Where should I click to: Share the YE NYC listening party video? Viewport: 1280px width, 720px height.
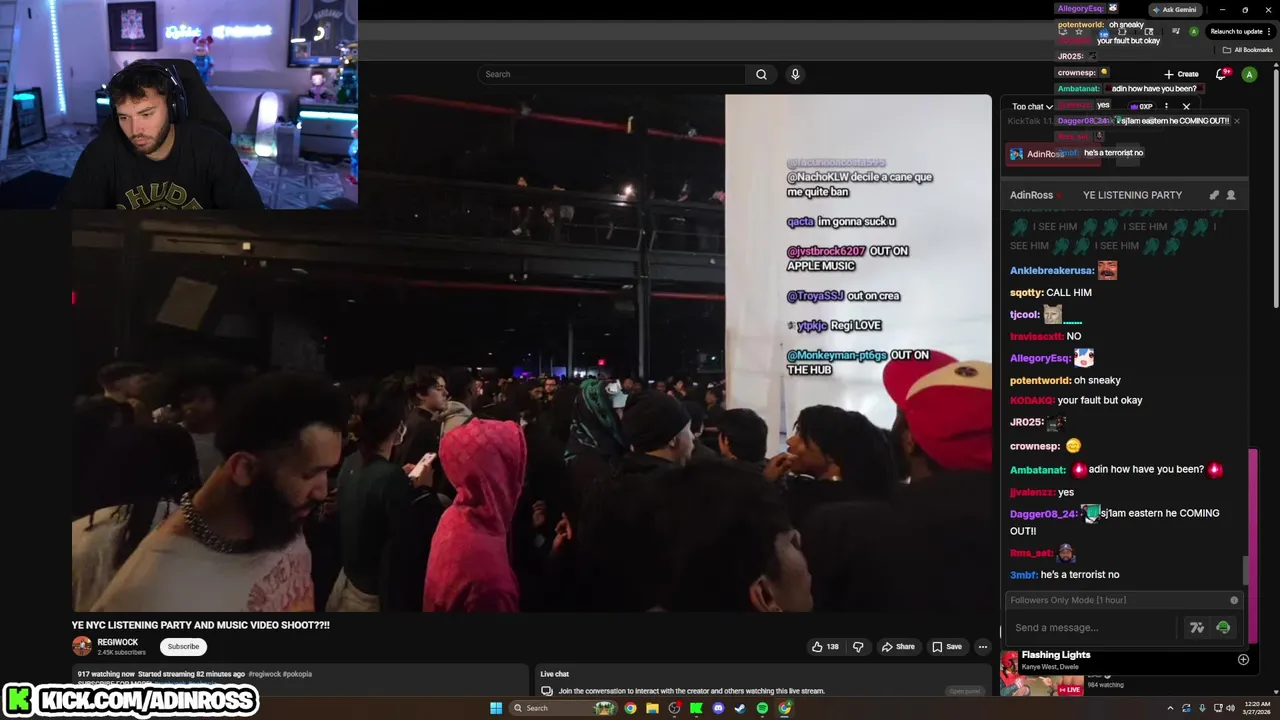click(898, 647)
